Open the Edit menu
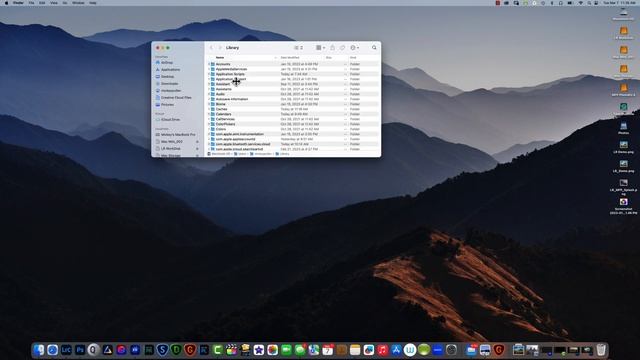Image resolution: width=640 pixels, height=360 pixels. tap(42, 3)
